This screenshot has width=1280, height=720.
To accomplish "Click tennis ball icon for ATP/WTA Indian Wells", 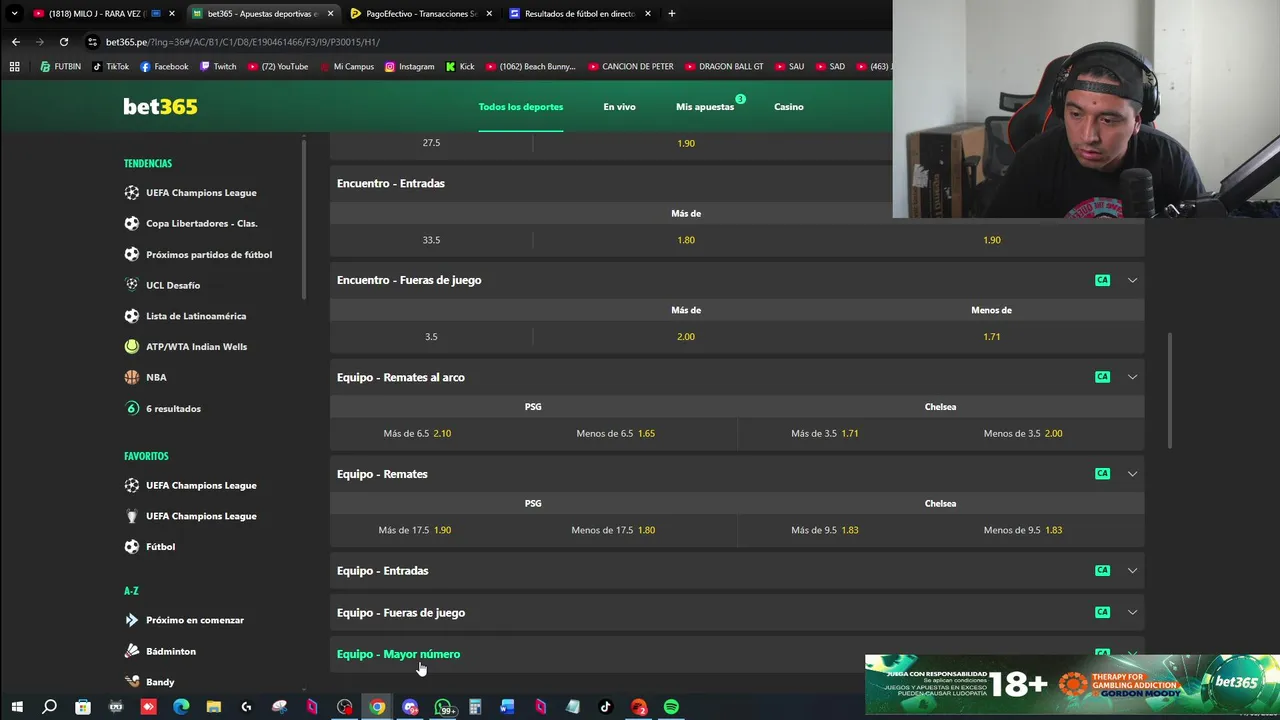I will (132, 346).
